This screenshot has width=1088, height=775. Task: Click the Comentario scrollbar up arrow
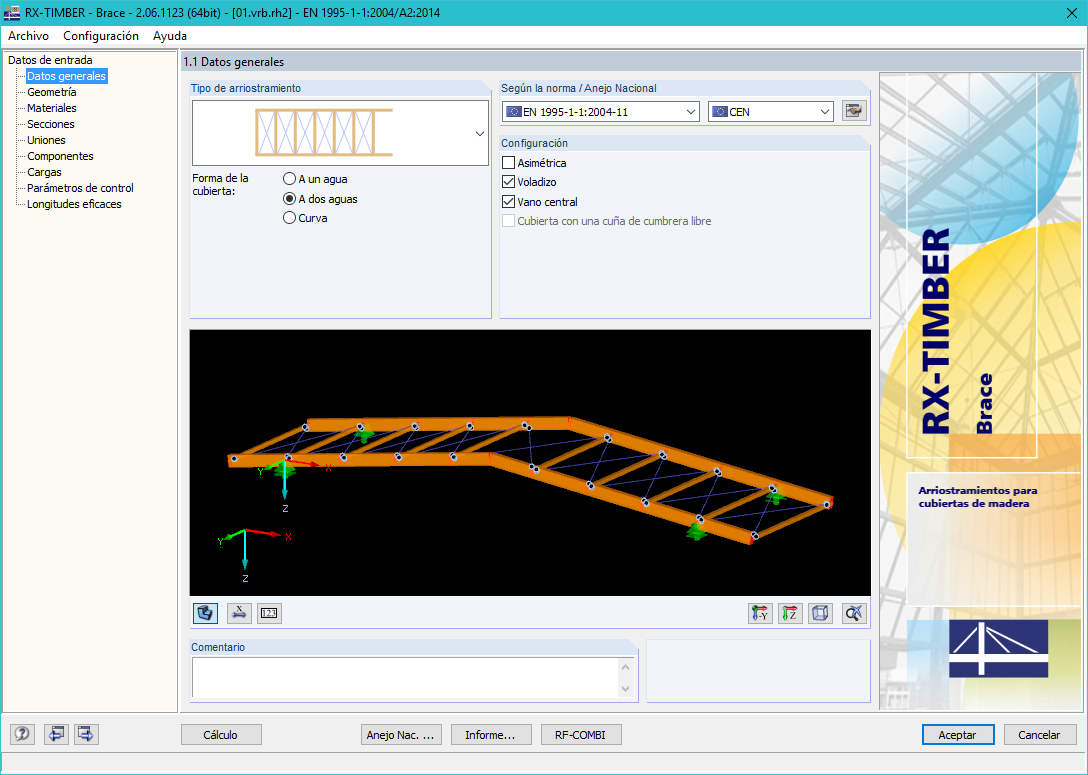coord(626,667)
